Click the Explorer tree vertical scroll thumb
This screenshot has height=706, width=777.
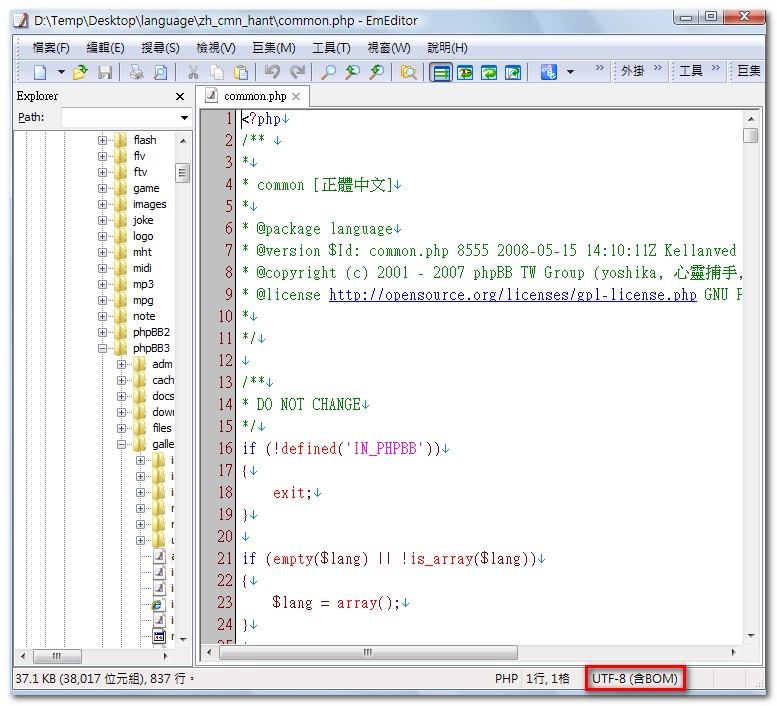click(182, 173)
